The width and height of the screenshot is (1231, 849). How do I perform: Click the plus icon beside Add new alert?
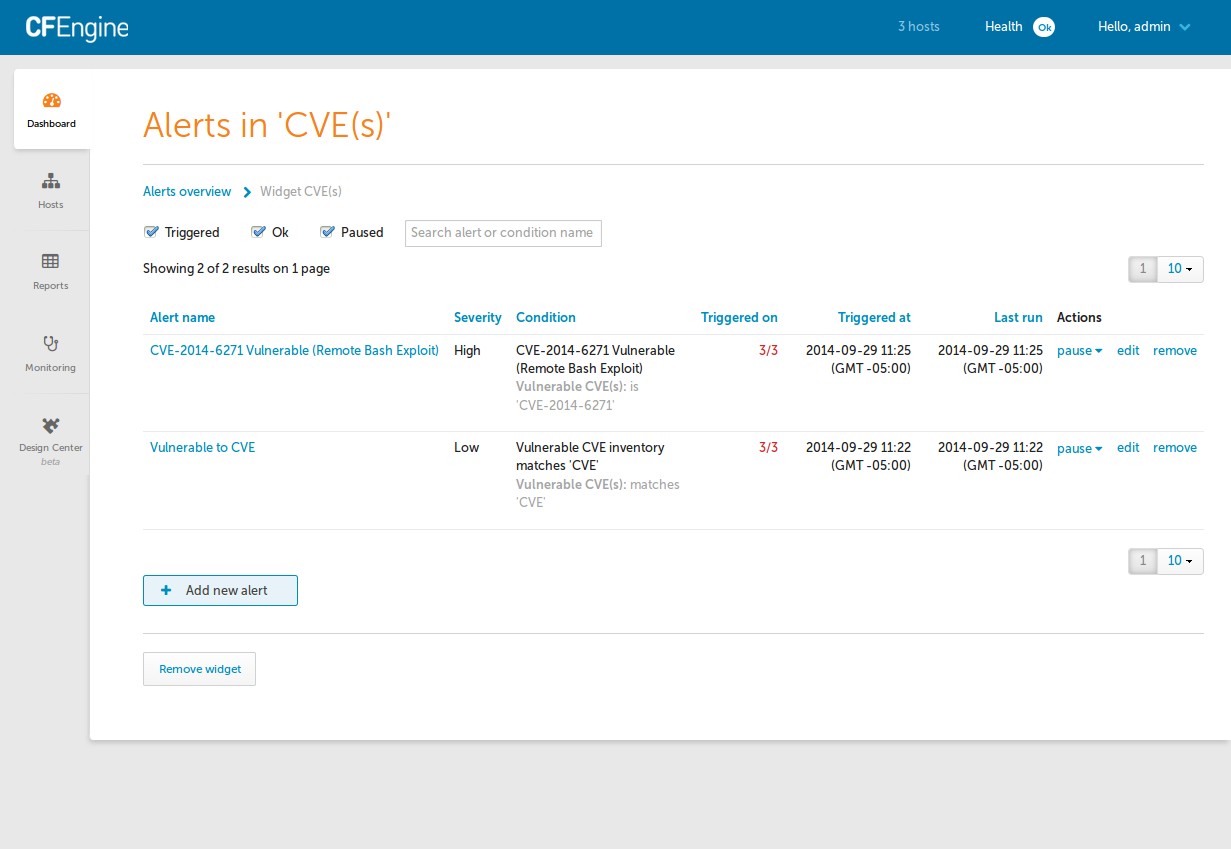166,590
